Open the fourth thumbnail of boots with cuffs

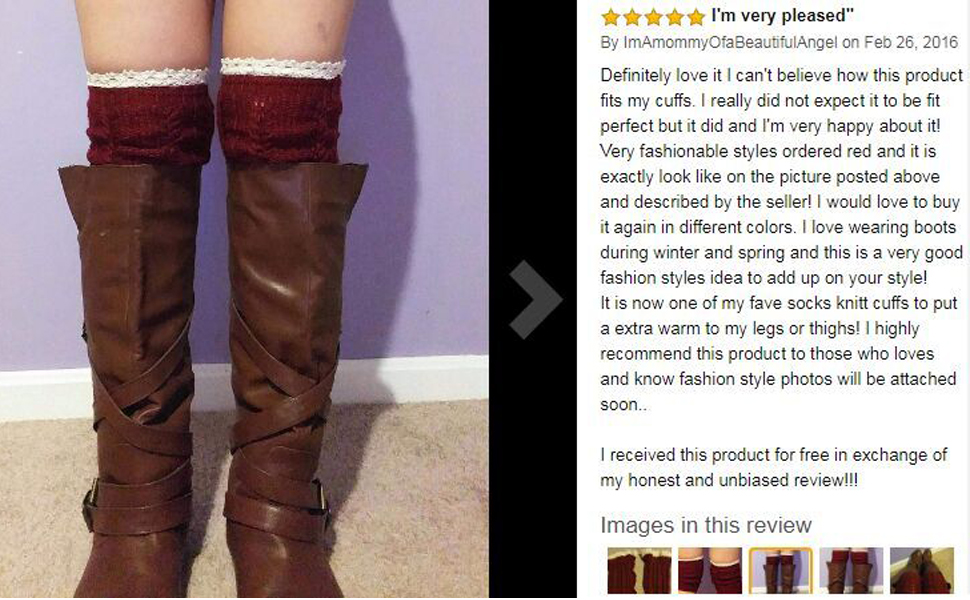coord(851,570)
